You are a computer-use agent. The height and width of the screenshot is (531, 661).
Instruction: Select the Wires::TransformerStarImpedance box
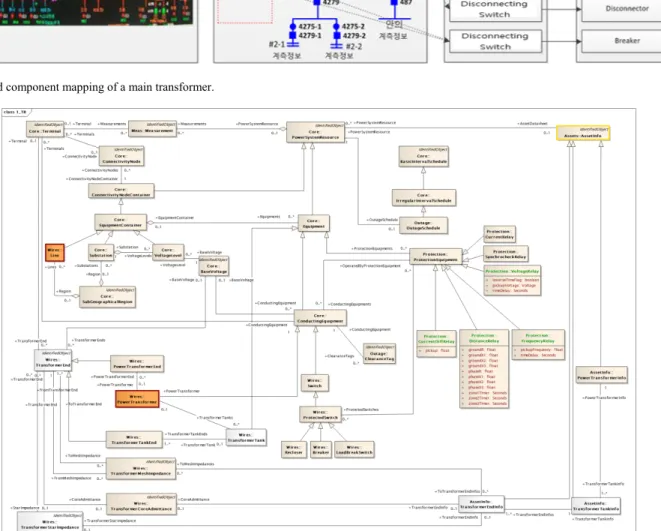[50, 522]
